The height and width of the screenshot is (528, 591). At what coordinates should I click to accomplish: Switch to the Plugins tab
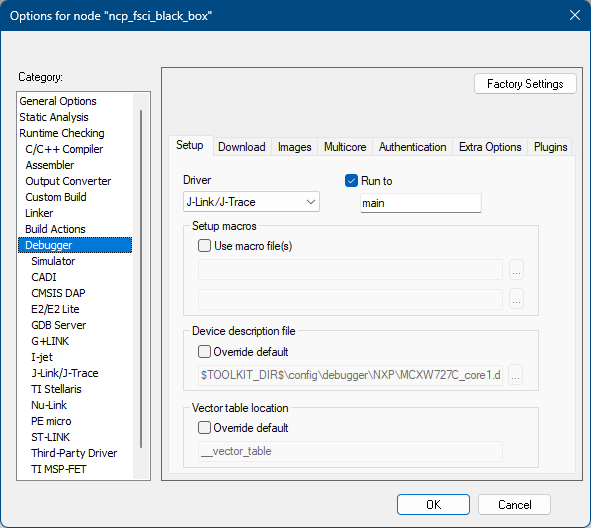pos(550,147)
